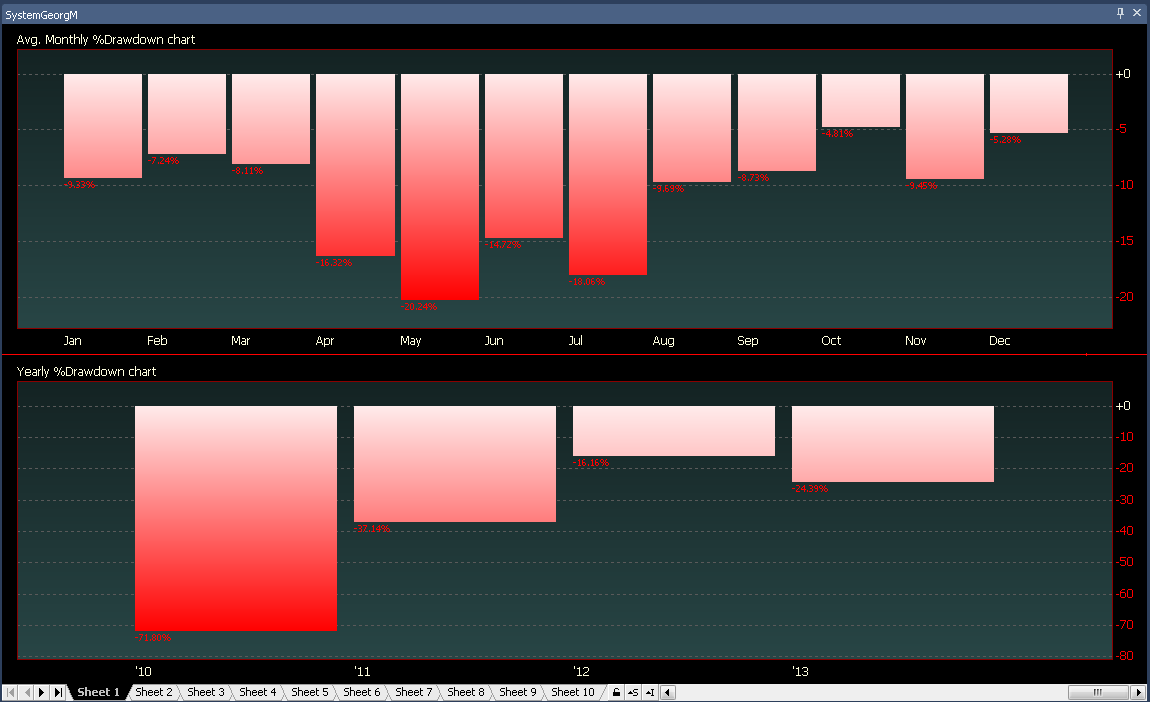Click the 'Dec' month axis label
This screenshot has width=1150, height=702.
coord(1000,340)
